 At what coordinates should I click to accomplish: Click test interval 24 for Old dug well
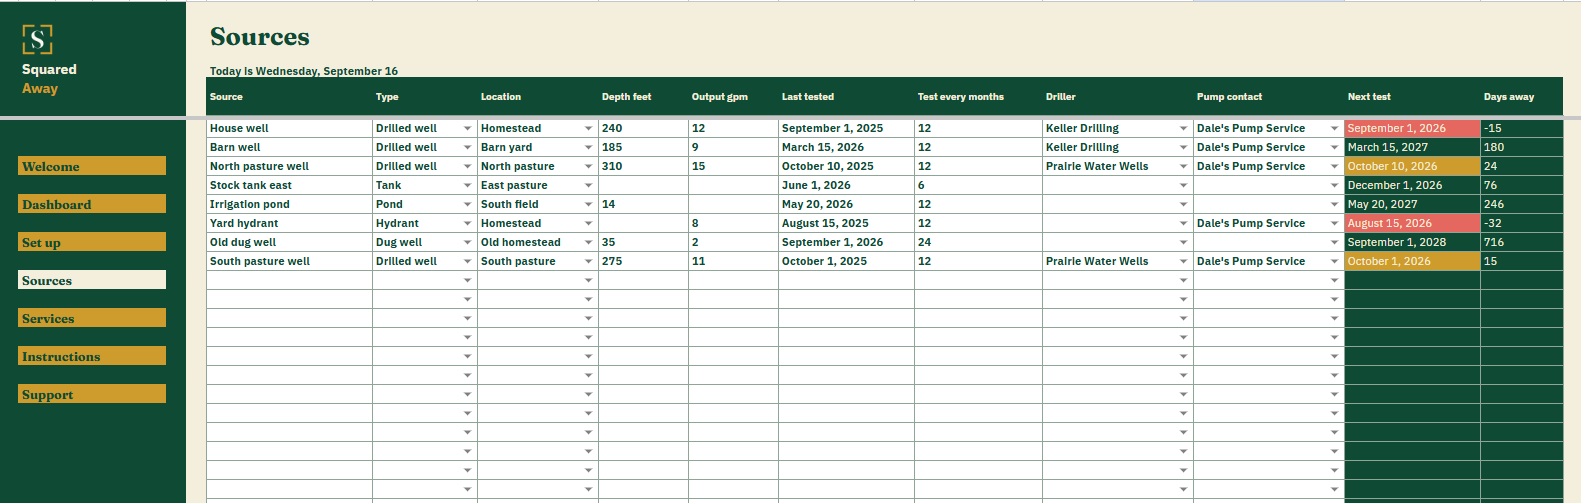978,242
